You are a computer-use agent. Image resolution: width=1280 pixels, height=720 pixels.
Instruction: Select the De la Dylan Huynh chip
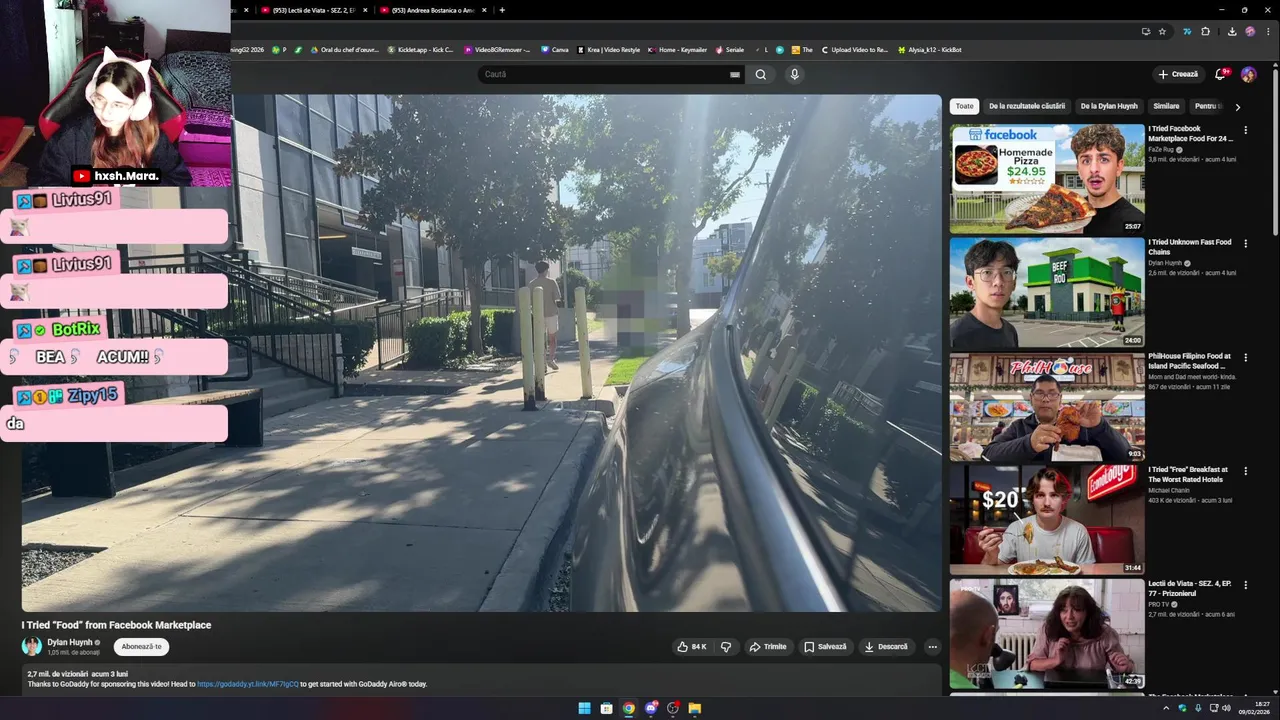coord(1109,106)
